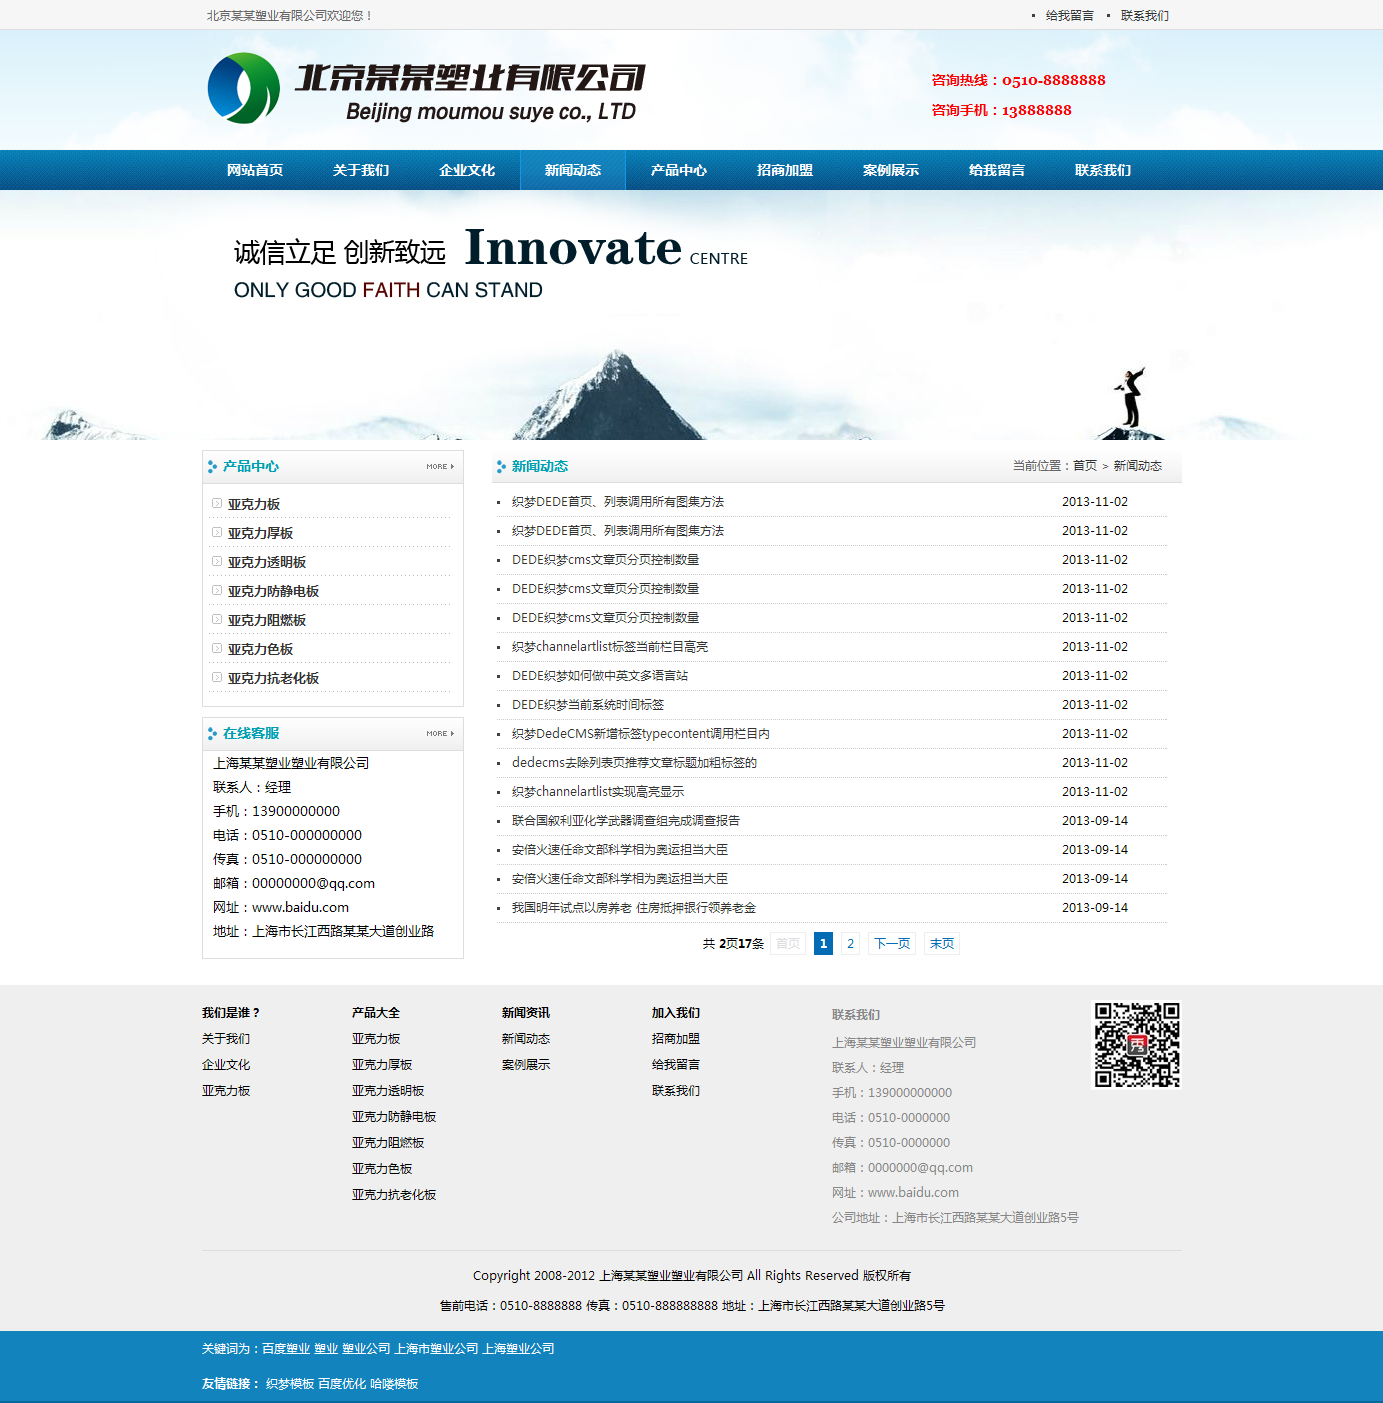Open the 新闻动态 navigation tab
Viewport: 1383px width, 1403px height.
(572, 170)
